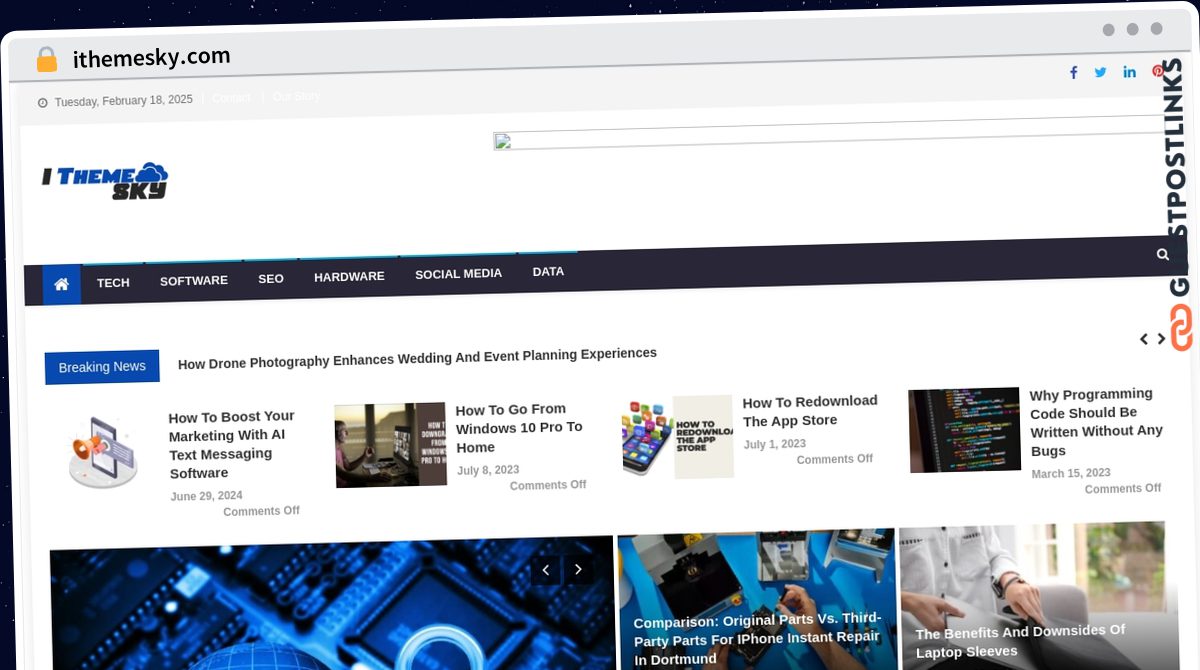Open the Drone Photography breaking news headline
The image size is (1200, 670).
[417, 358]
